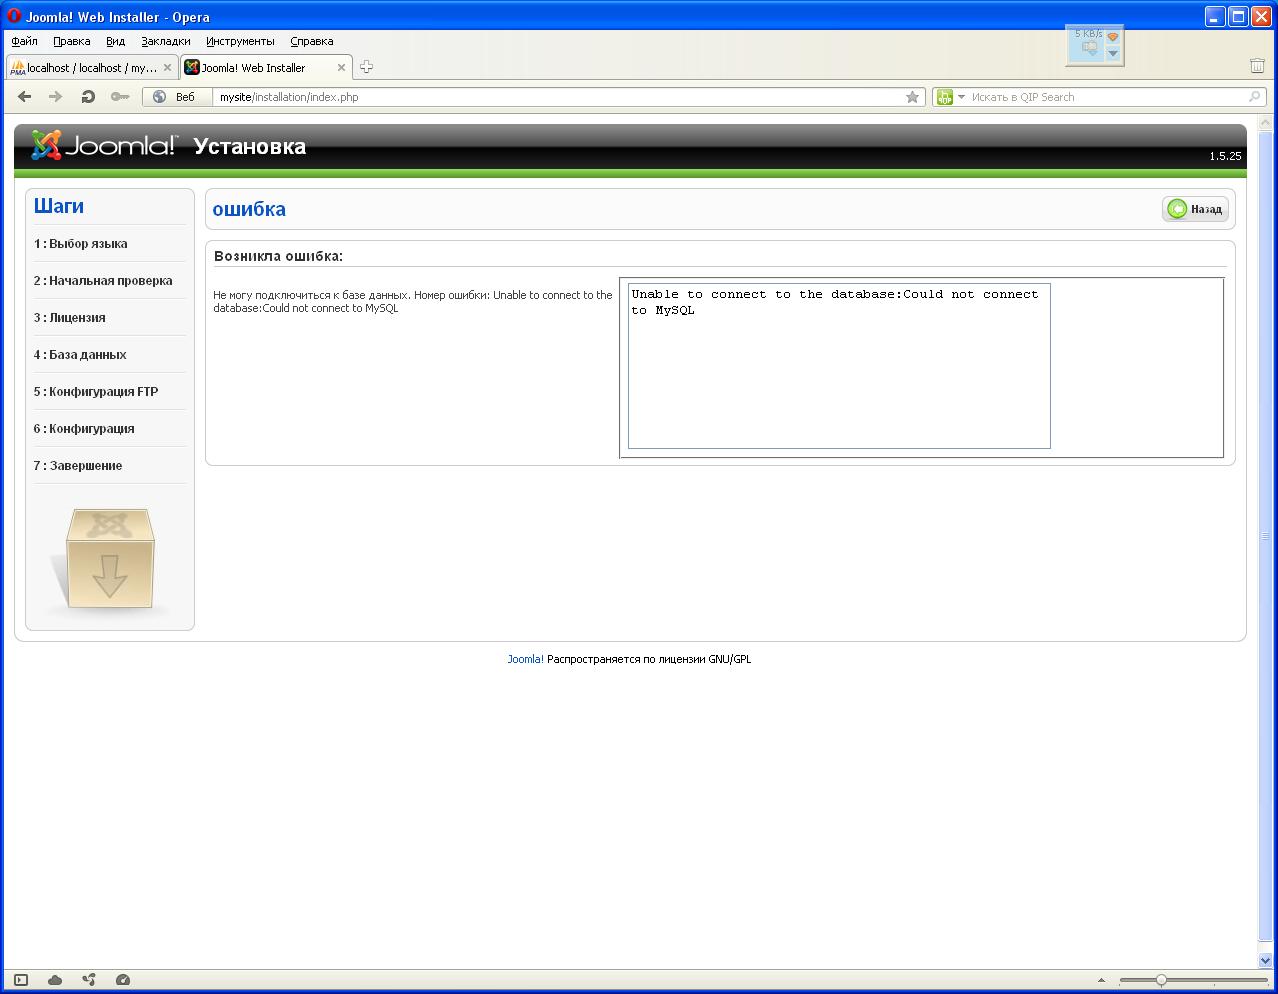
Task: Open the Вид menu
Action: click(116, 41)
